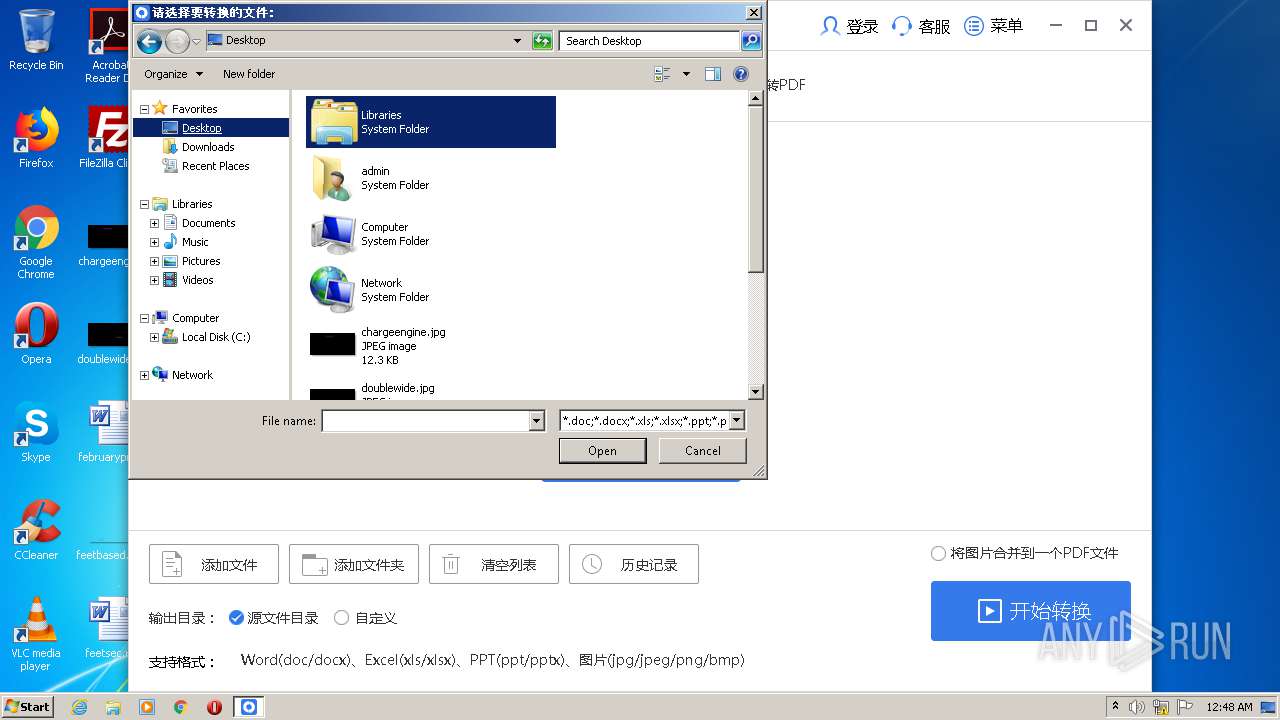The width and height of the screenshot is (1280, 720).
Task: Open the recent locations dropdown arrow
Action: pyautogui.click(x=196, y=41)
